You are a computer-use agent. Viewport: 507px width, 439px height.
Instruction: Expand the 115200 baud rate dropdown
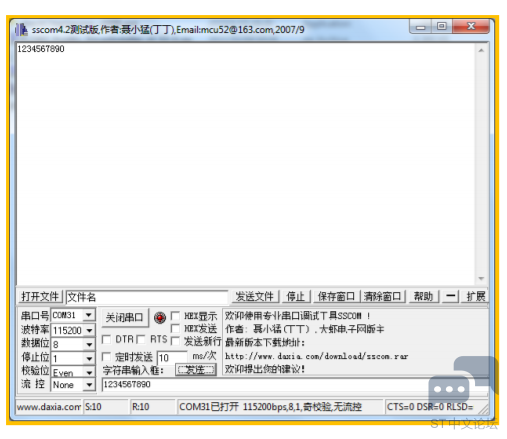click(x=89, y=330)
